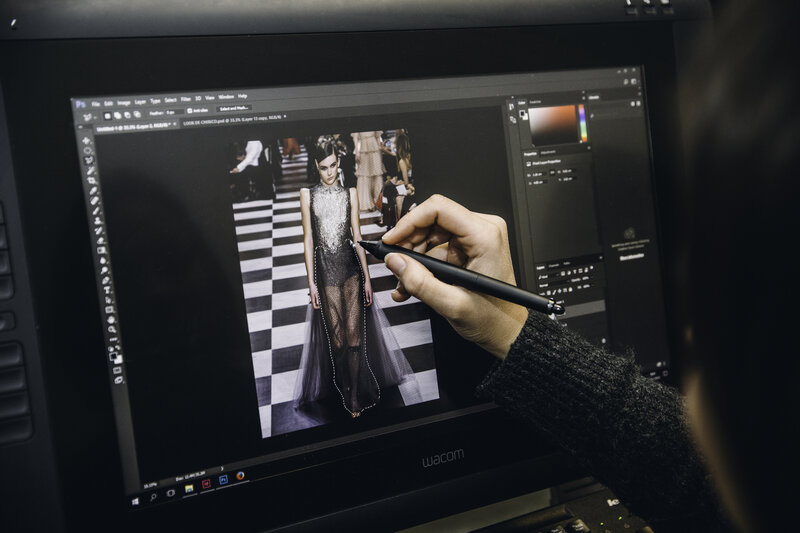Expand the status bar info arrow
The width and height of the screenshot is (800, 533).
222,468
